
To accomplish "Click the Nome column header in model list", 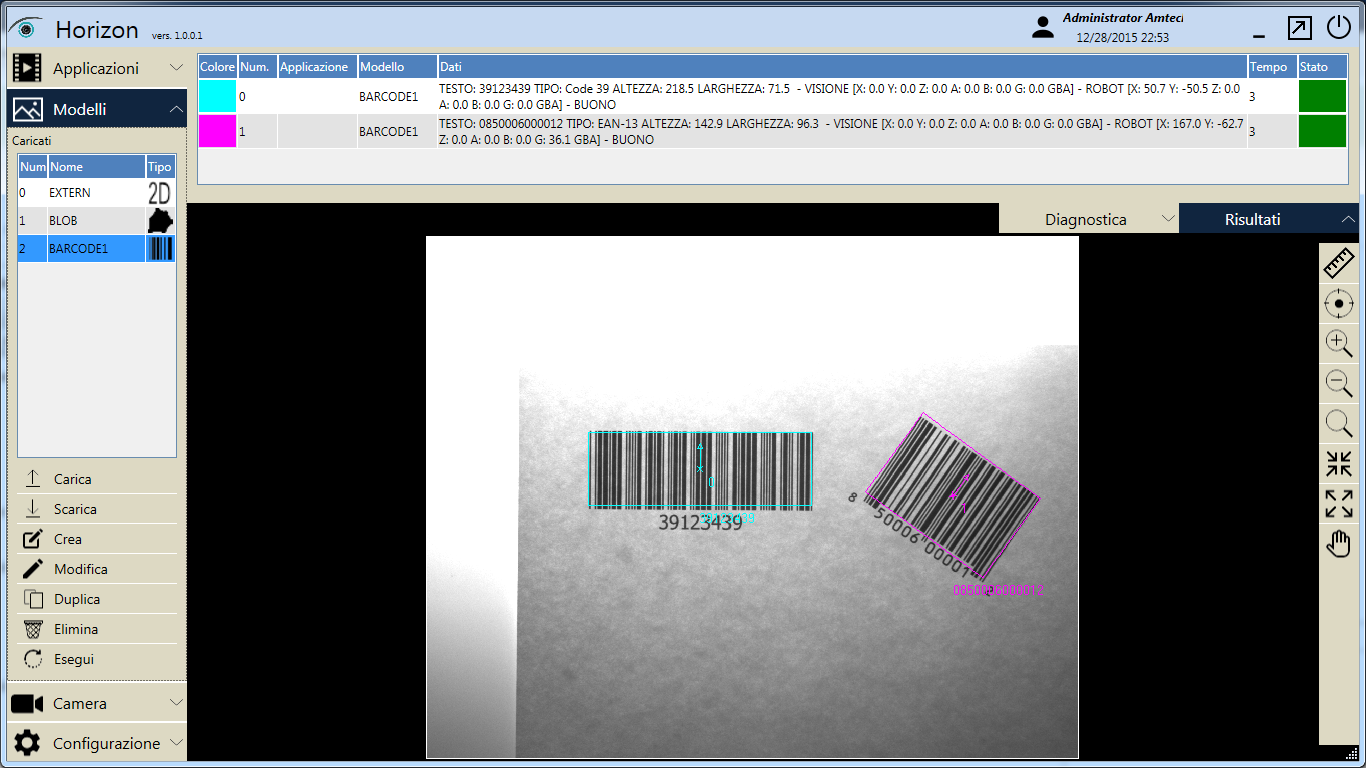I will 96,167.
